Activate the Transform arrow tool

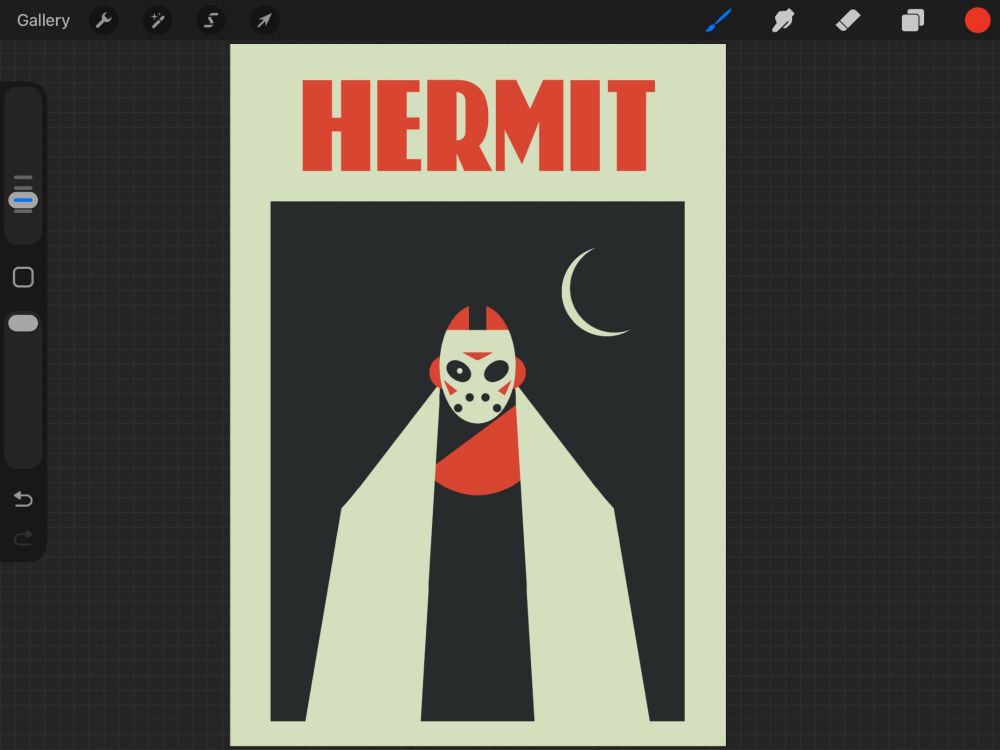(264, 20)
